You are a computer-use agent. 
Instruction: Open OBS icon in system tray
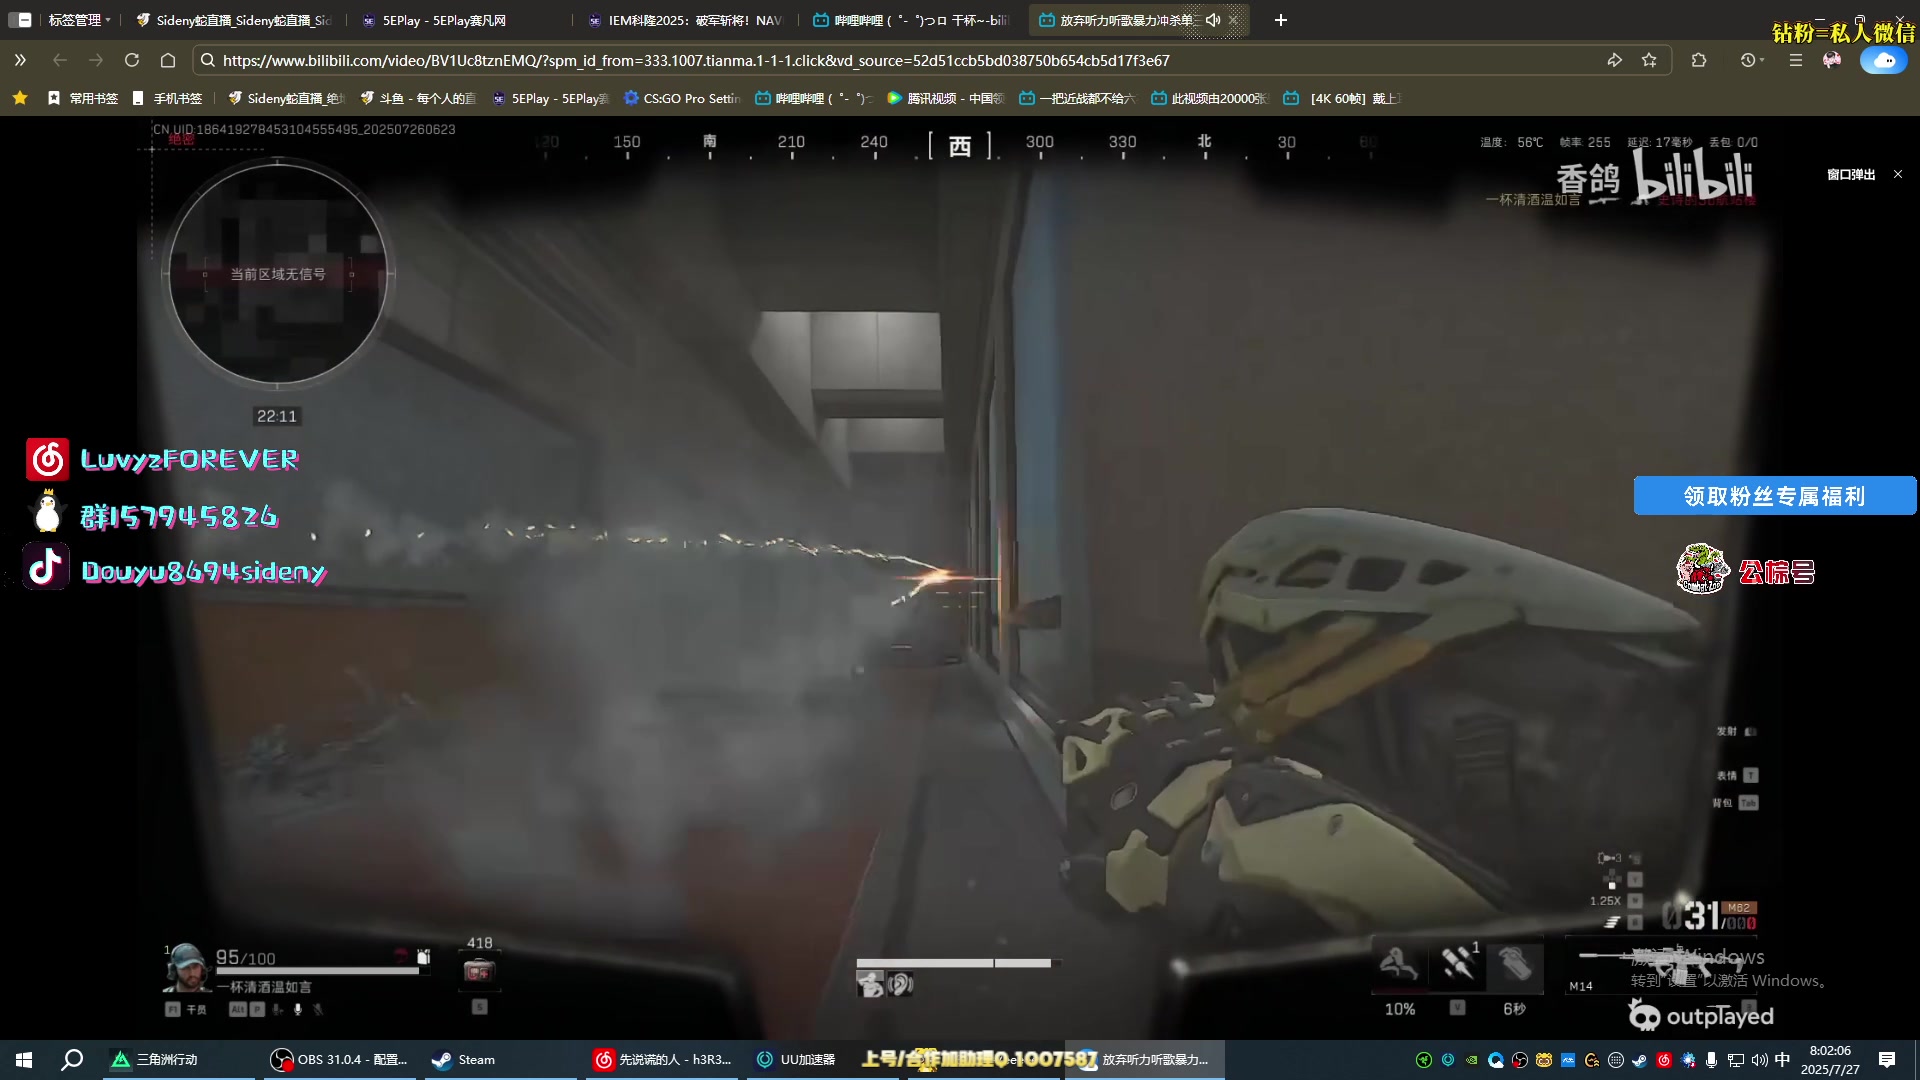tap(1520, 1060)
